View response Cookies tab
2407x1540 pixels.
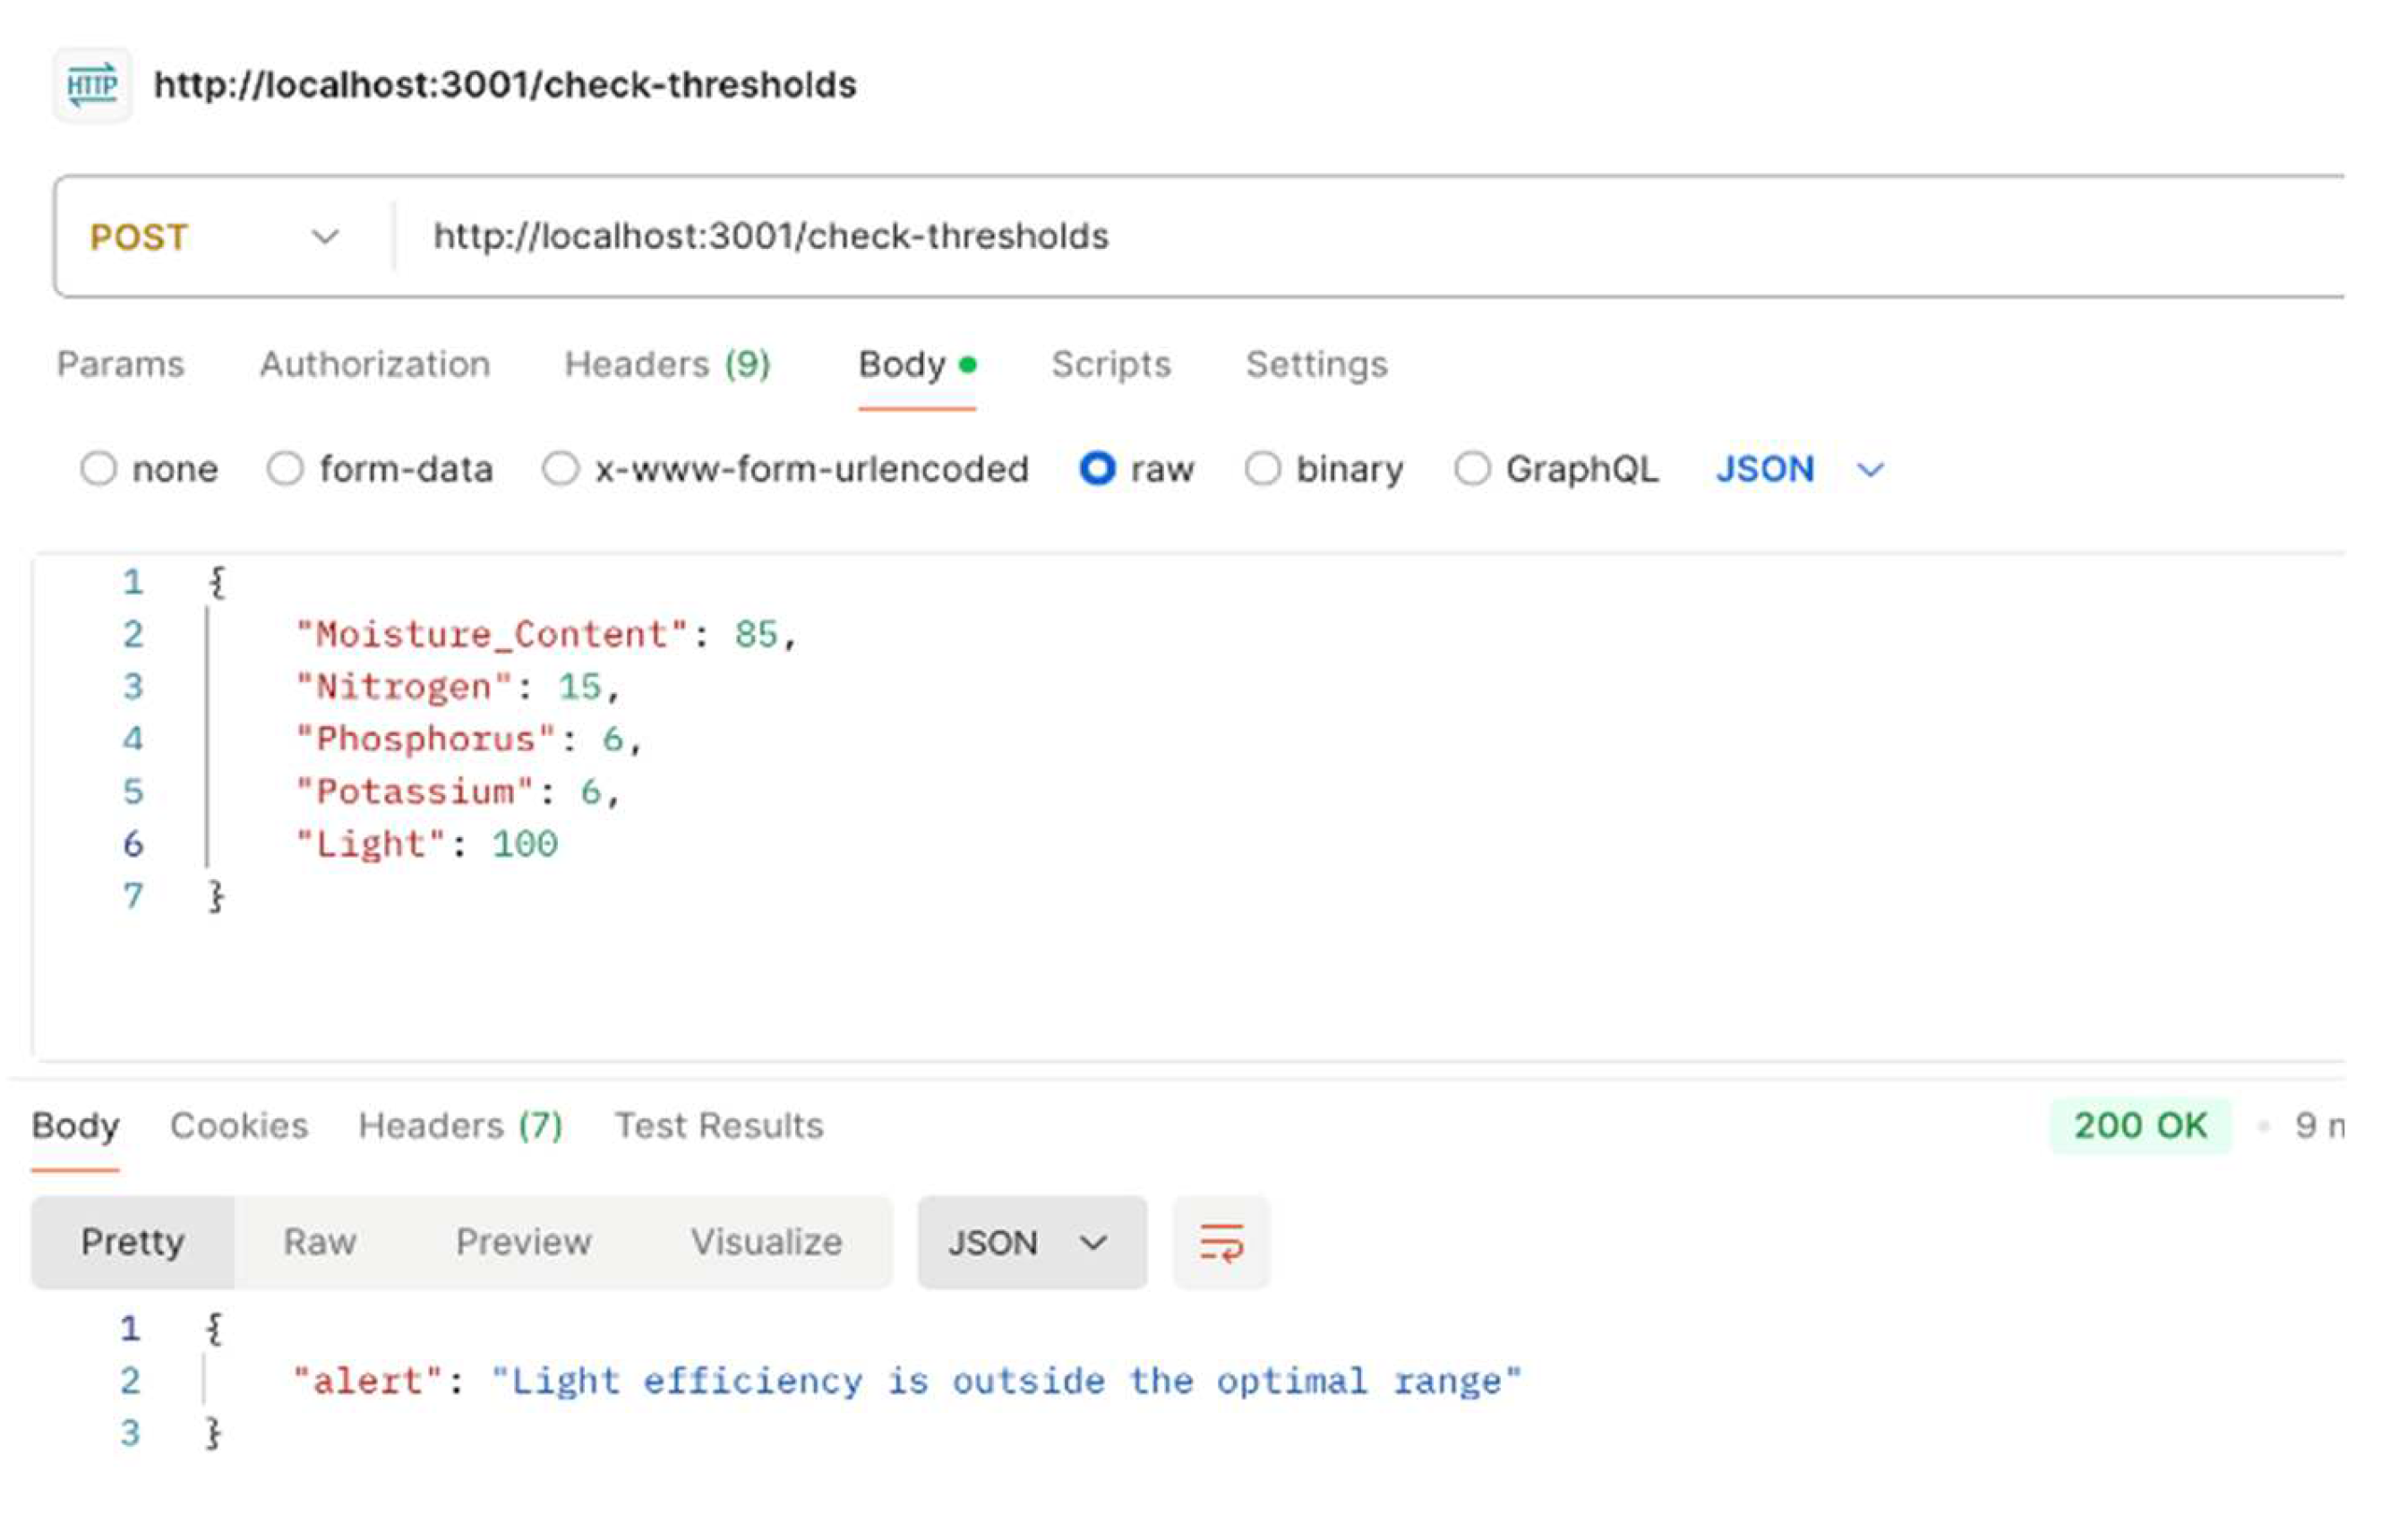[239, 1126]
